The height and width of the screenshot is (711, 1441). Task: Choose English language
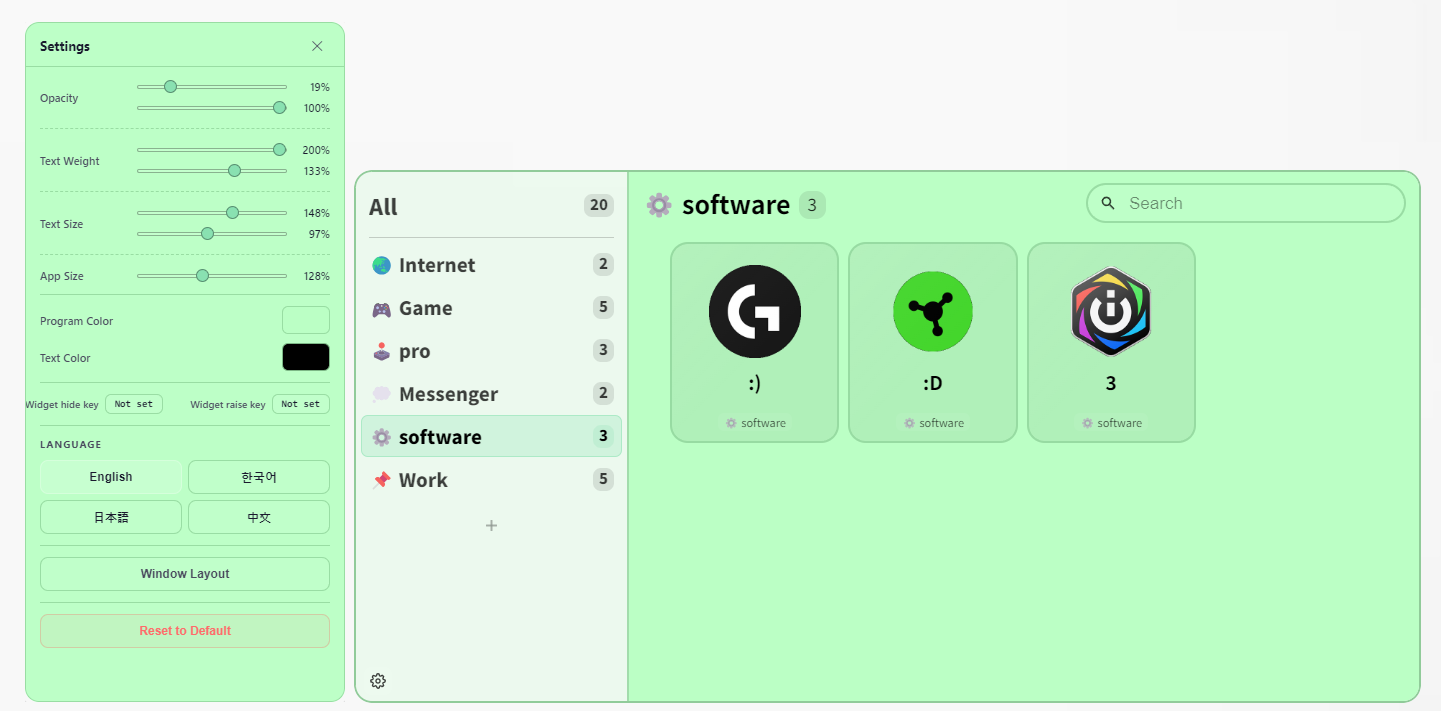(x=111, y=477)
